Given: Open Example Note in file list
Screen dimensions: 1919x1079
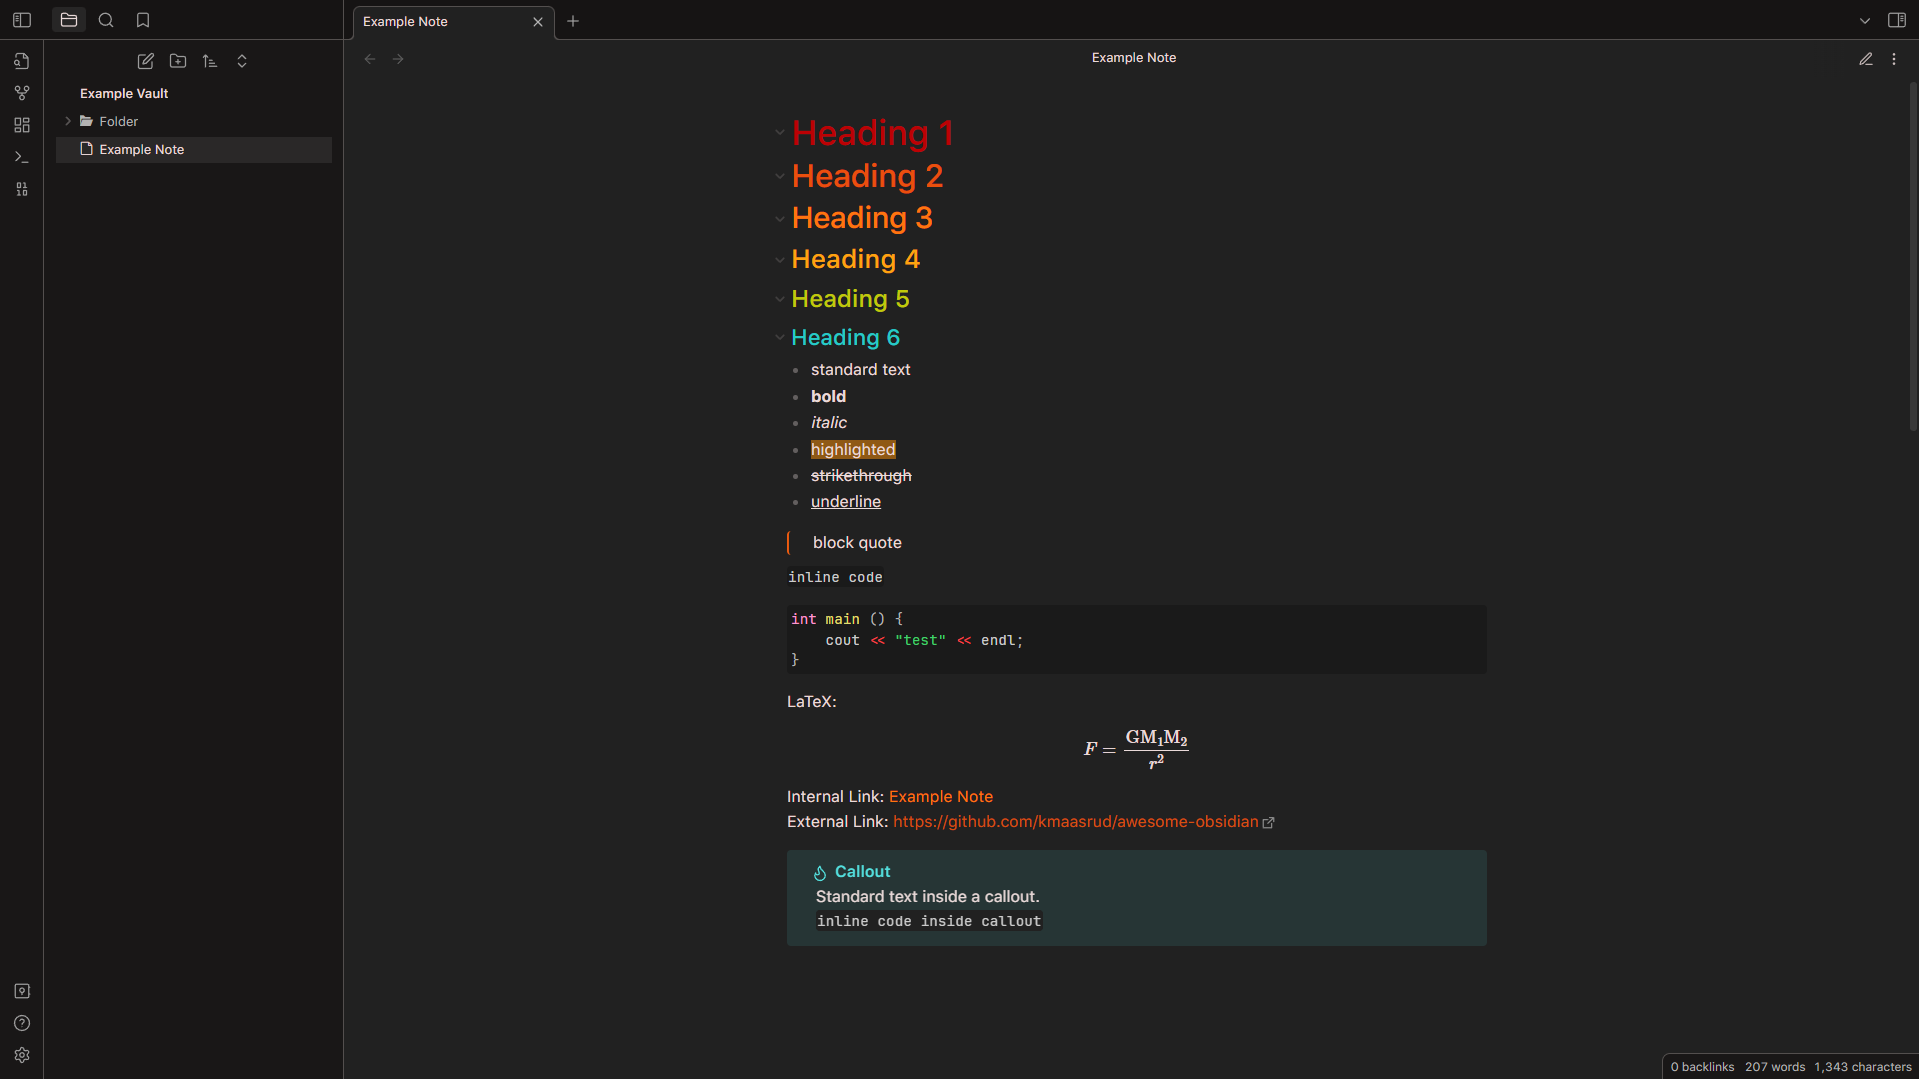Looking at the screenshot, I should pos(194,150).
